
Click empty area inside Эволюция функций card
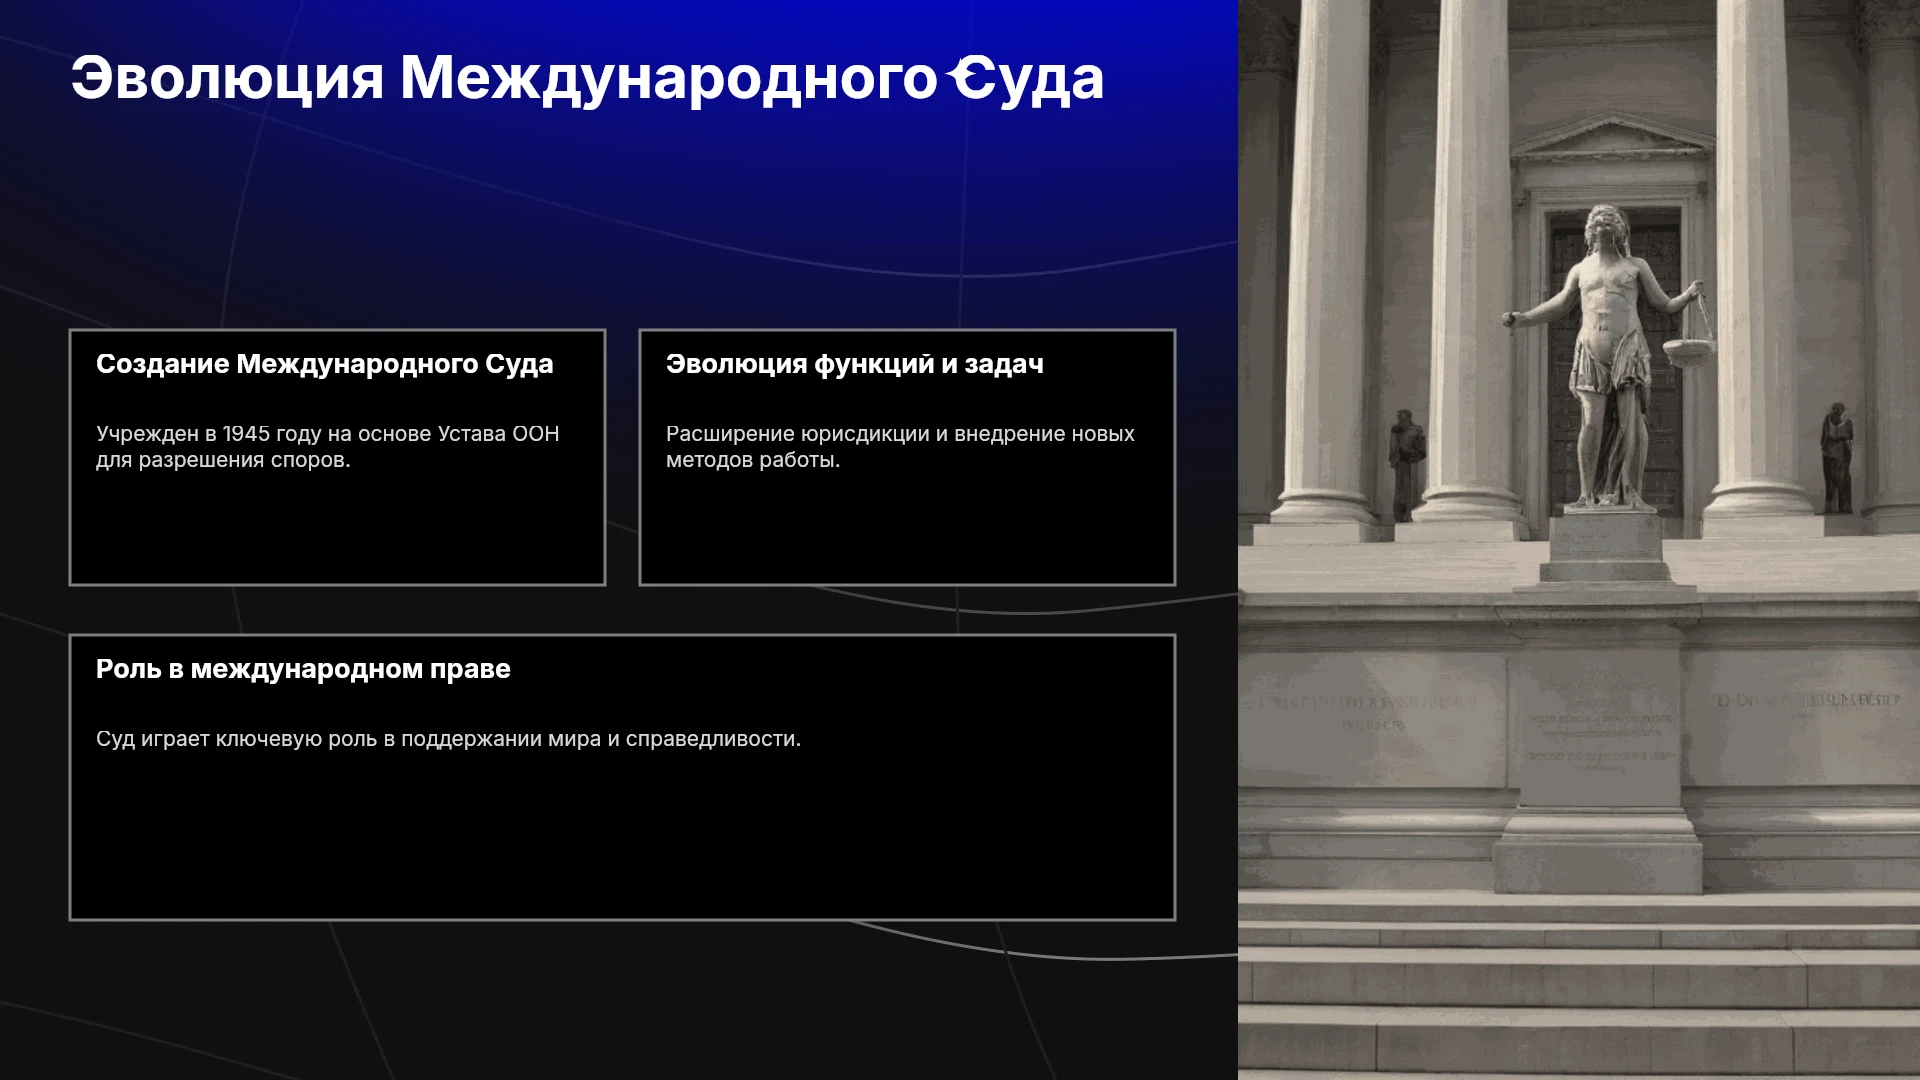[x=907, y=528]
